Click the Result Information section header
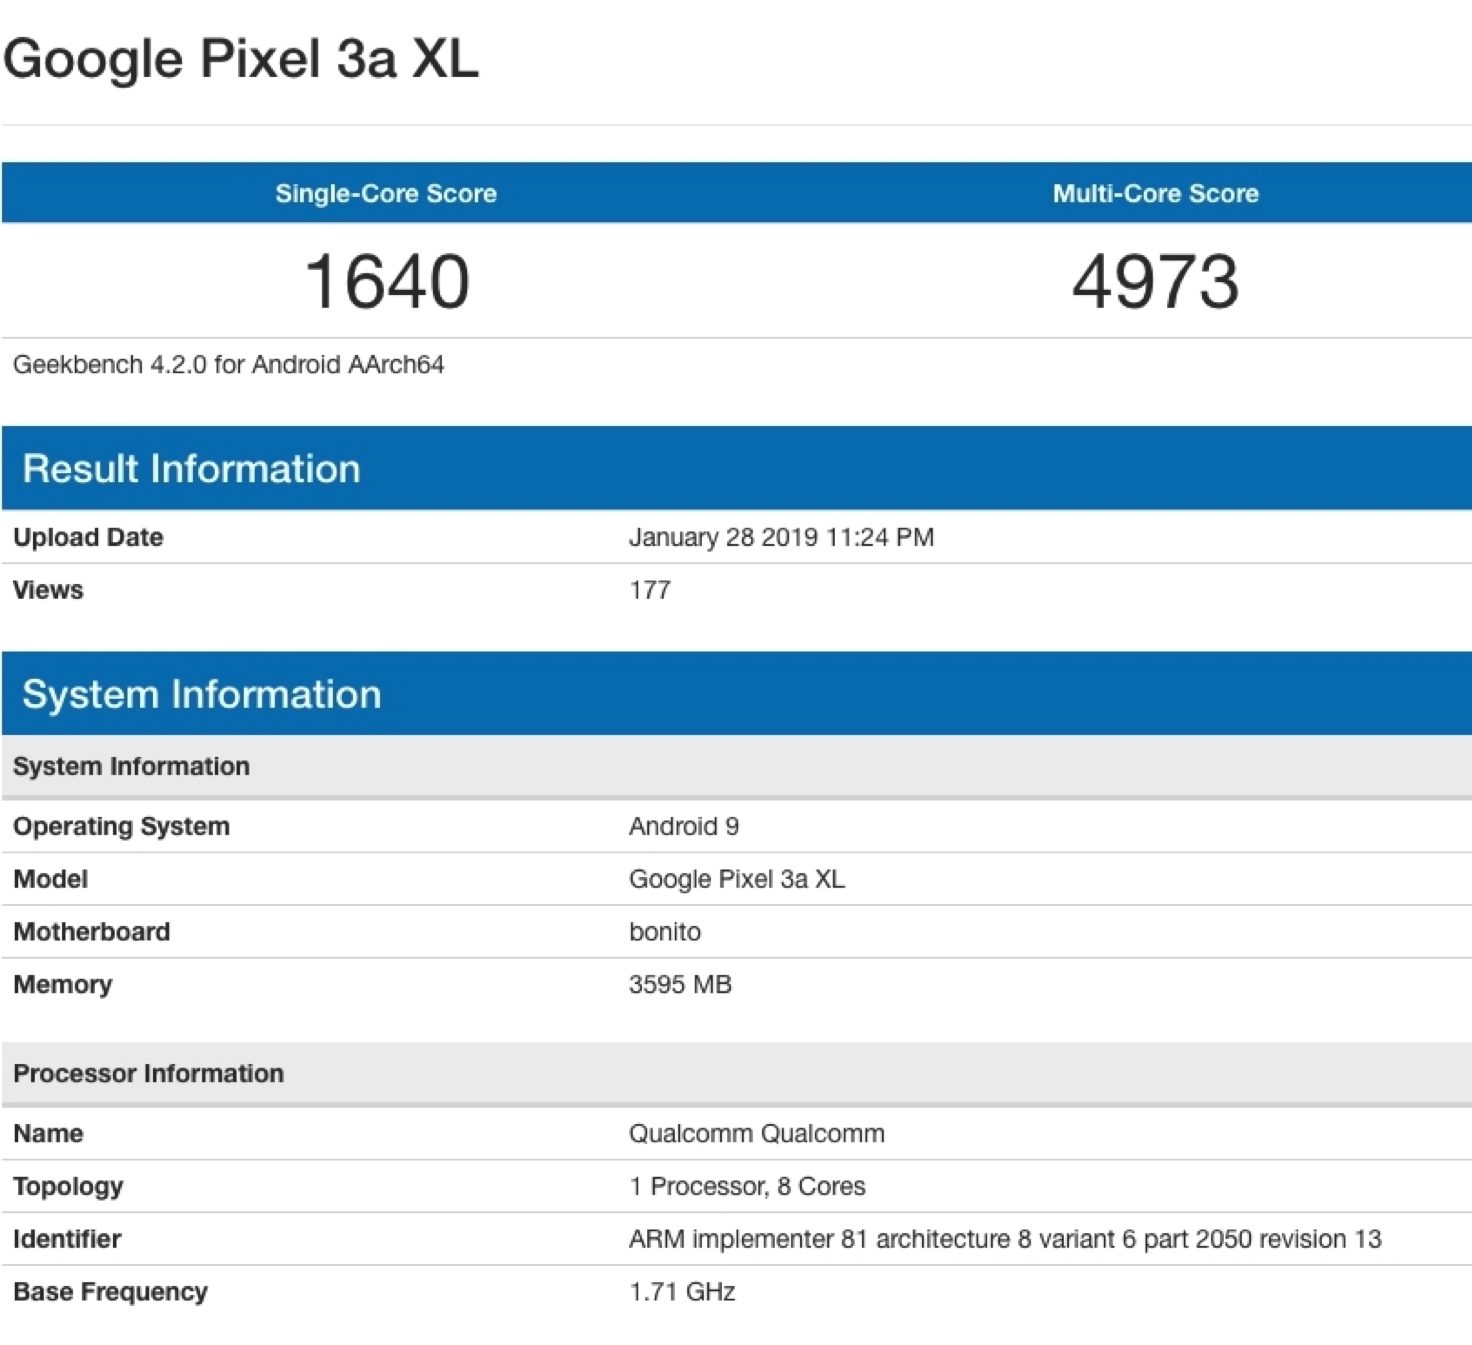 coord(191,469)
